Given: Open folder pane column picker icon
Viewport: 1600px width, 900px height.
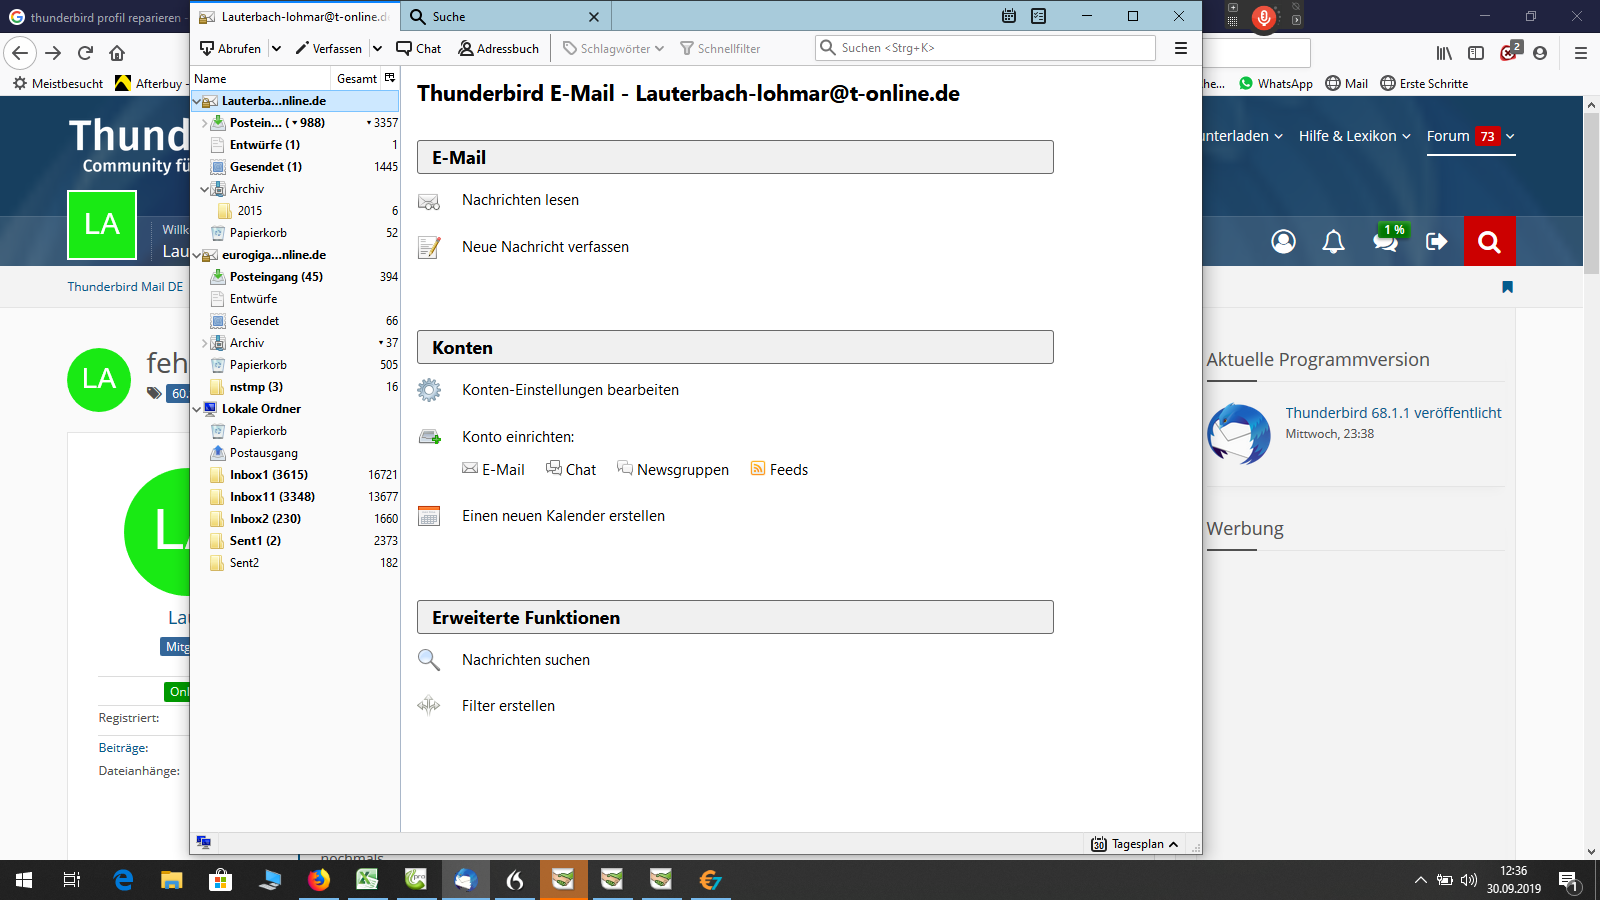Looking at the screenshot, I should click(390, 78).
